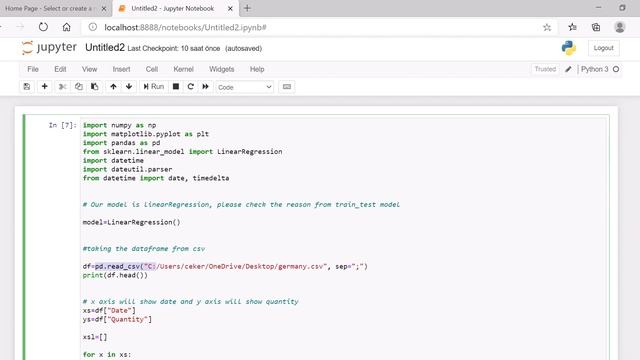The width and height of the screenshot is (640, 360).
Task: Move selected cell up arrow
Action: (113, 87)
